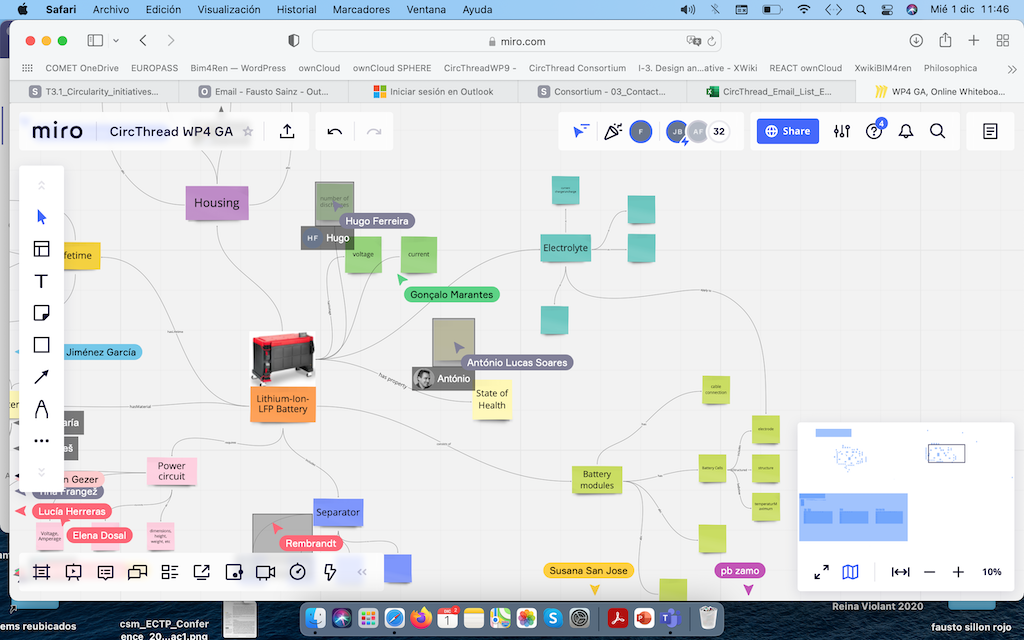
Task: Select the Electrolyte sticky note
Action: point(566,248)
